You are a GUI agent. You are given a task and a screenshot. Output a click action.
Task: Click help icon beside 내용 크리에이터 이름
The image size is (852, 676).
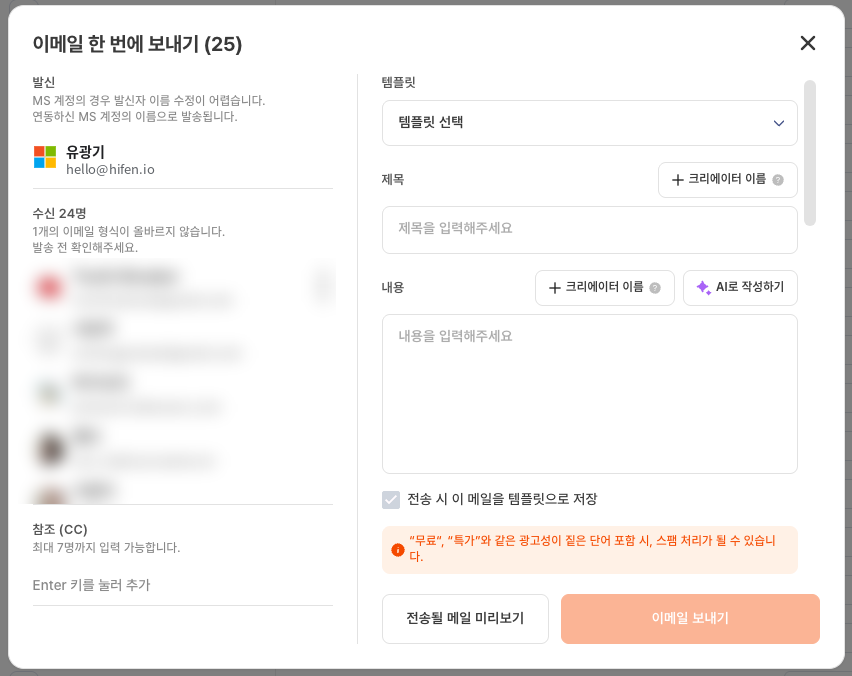[655, 288]
